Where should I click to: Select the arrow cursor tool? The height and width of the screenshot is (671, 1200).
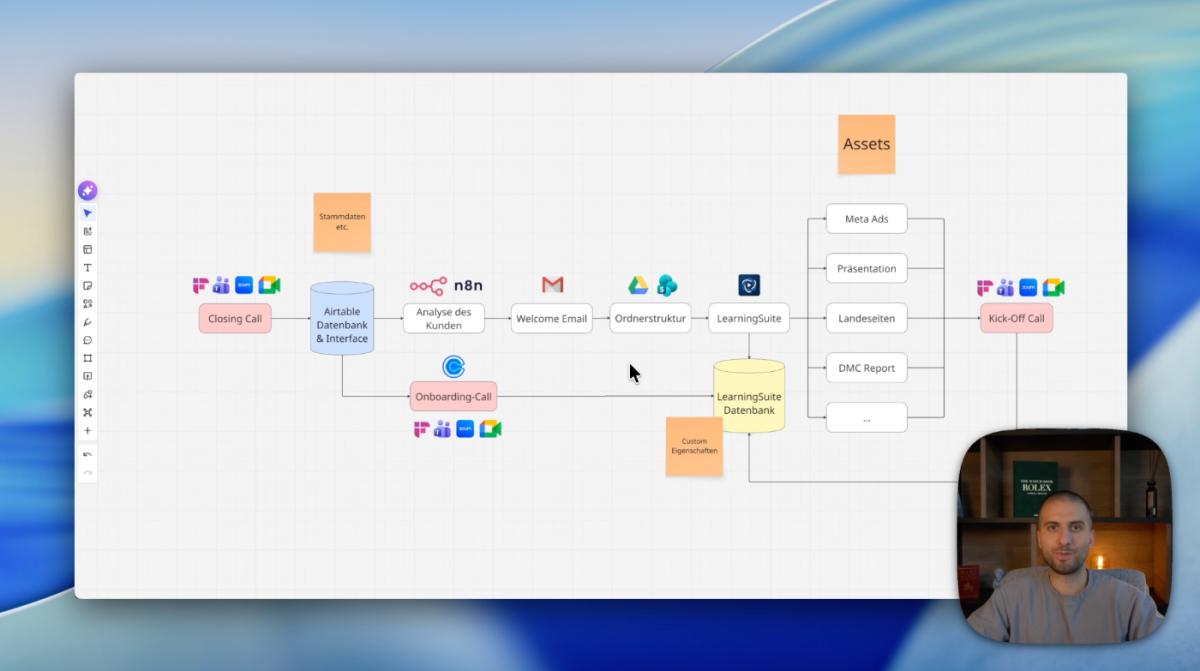pos(87,213)
